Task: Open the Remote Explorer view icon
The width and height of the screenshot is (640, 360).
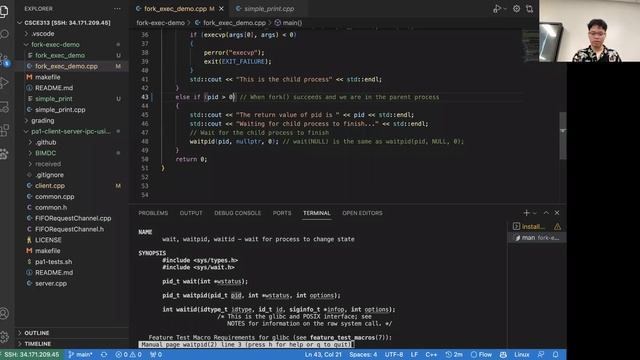Action: coord(4,107)
